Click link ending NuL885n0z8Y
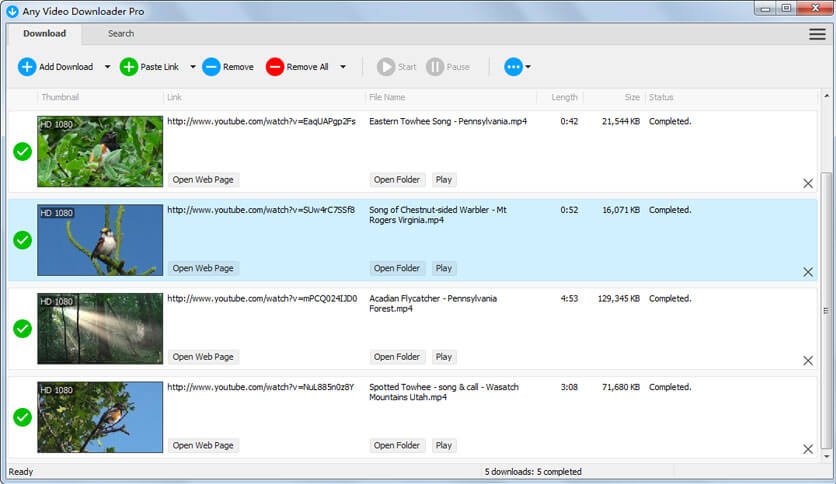The image size is (836, 484). [260, 386]
